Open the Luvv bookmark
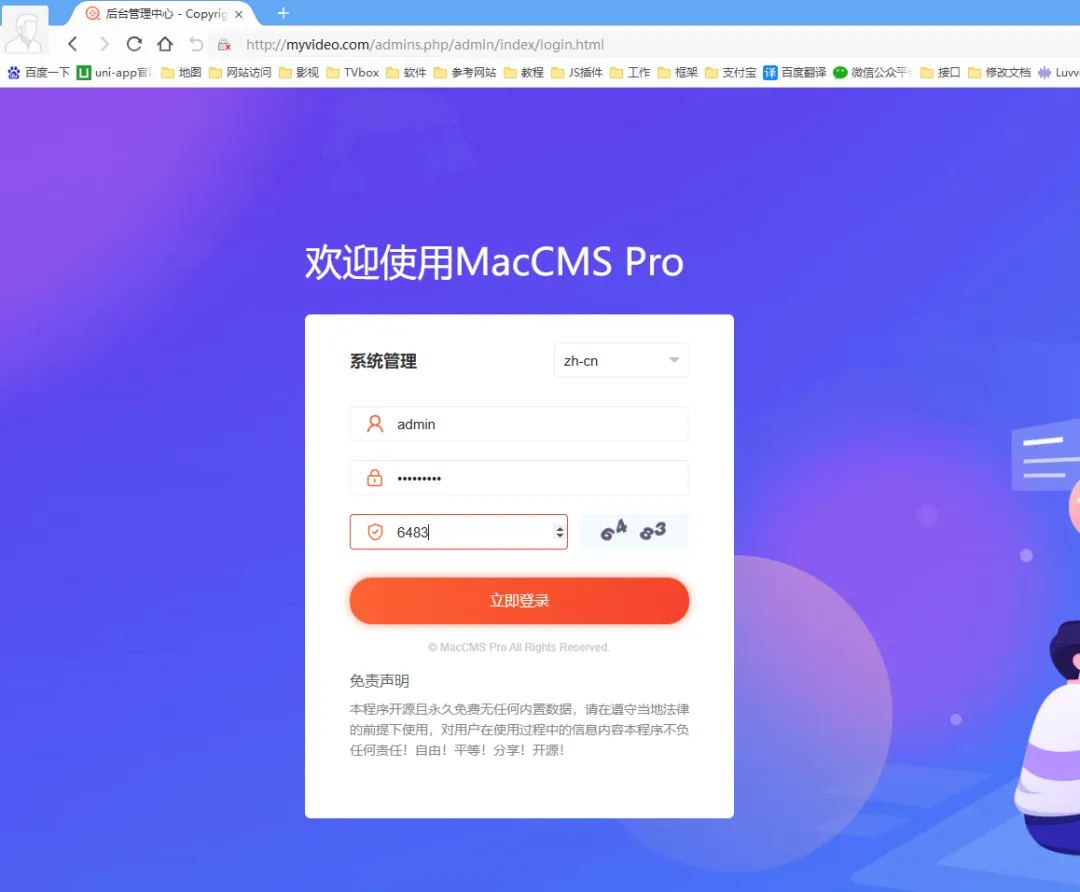The image size is (1080, 892). pyautogui.click(x=1059, y=72)
